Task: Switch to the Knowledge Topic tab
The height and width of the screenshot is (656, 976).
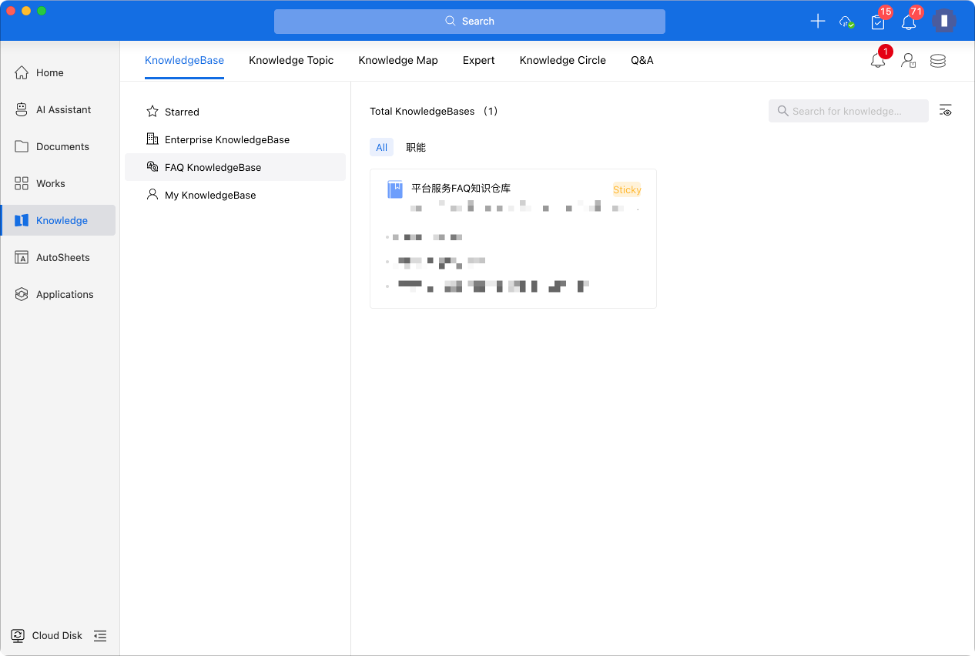Action: point(291,61)
